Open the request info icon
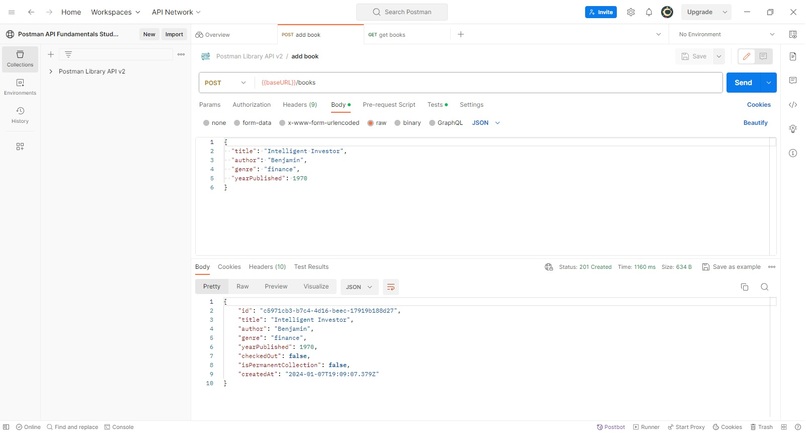 coord(793,153)
